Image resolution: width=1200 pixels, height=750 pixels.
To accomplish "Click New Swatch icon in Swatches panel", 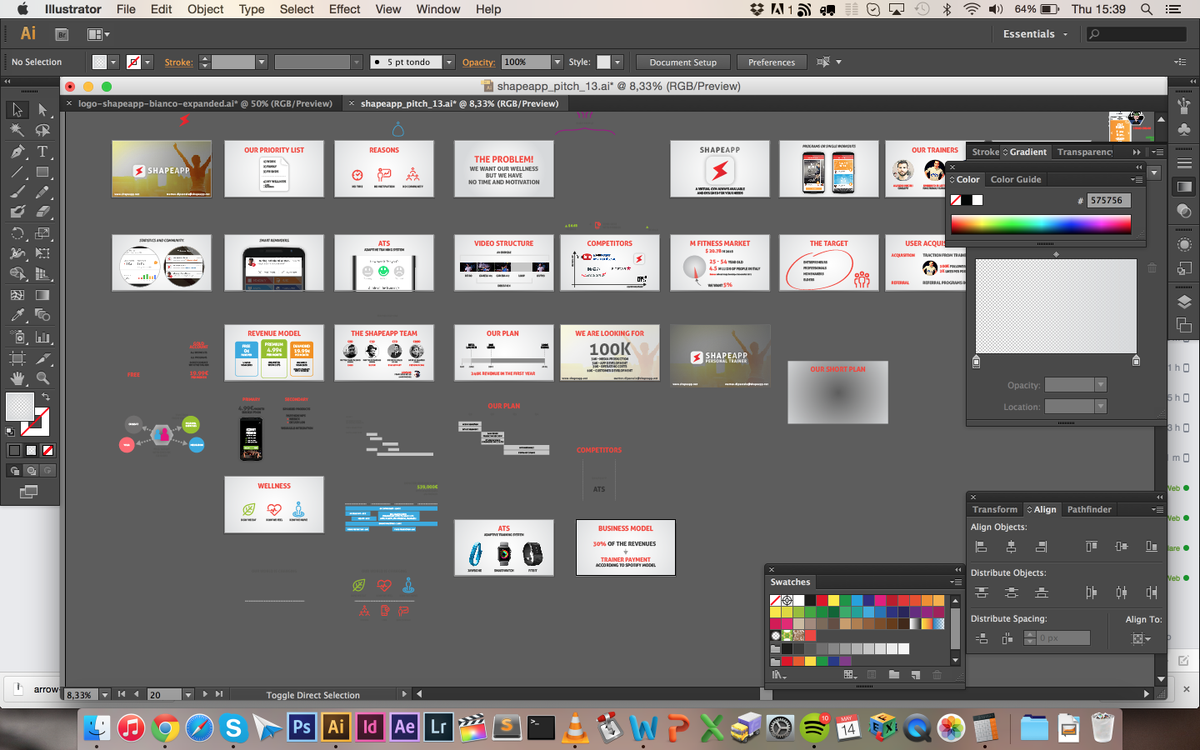I will tap(914, 675).
